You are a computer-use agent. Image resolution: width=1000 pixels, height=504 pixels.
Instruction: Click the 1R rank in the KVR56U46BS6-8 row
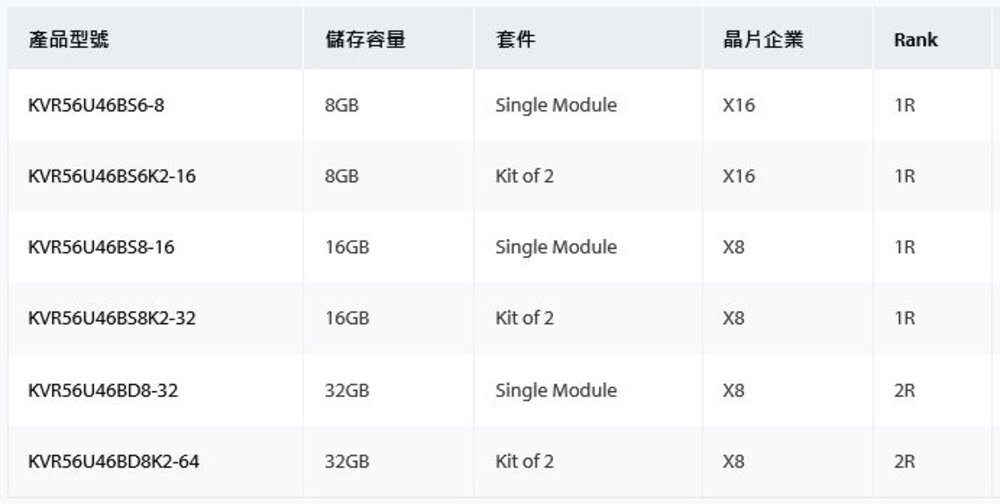(x=904, y=105)
